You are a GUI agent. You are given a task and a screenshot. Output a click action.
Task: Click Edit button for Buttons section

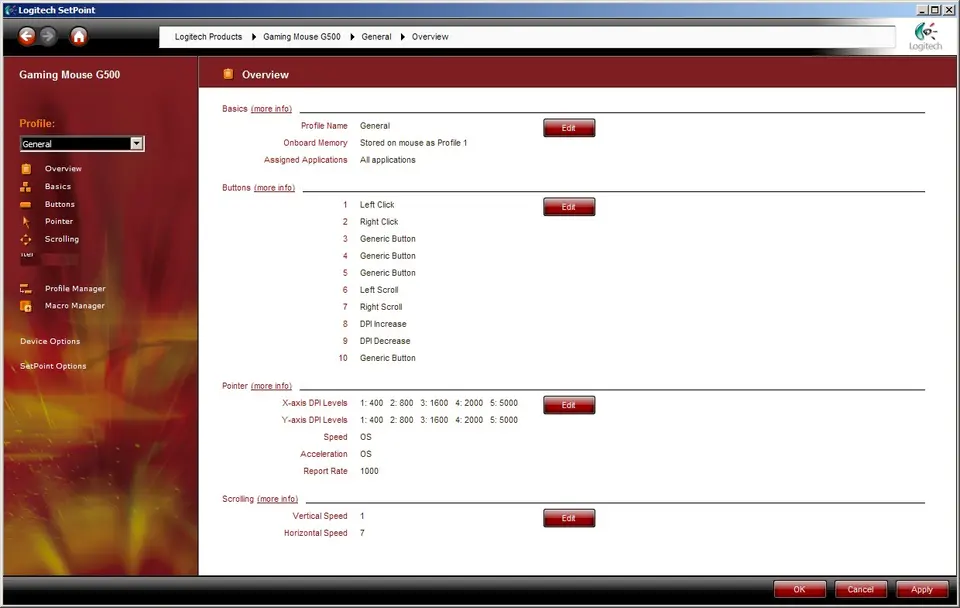pyautogui.click(x=569, y=207)
